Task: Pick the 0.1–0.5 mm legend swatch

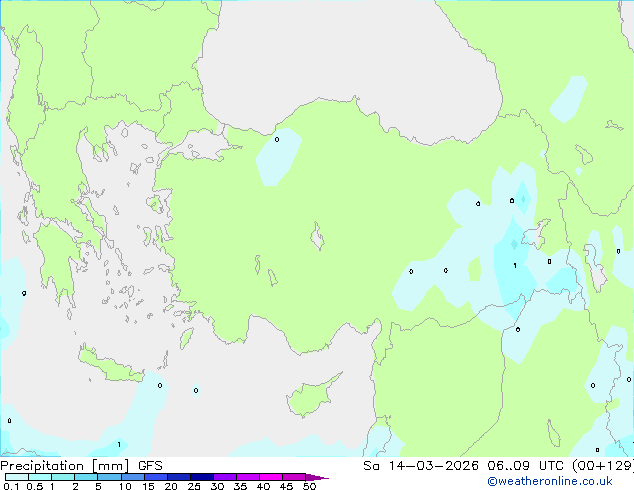Action: click(x=17, y=477)
